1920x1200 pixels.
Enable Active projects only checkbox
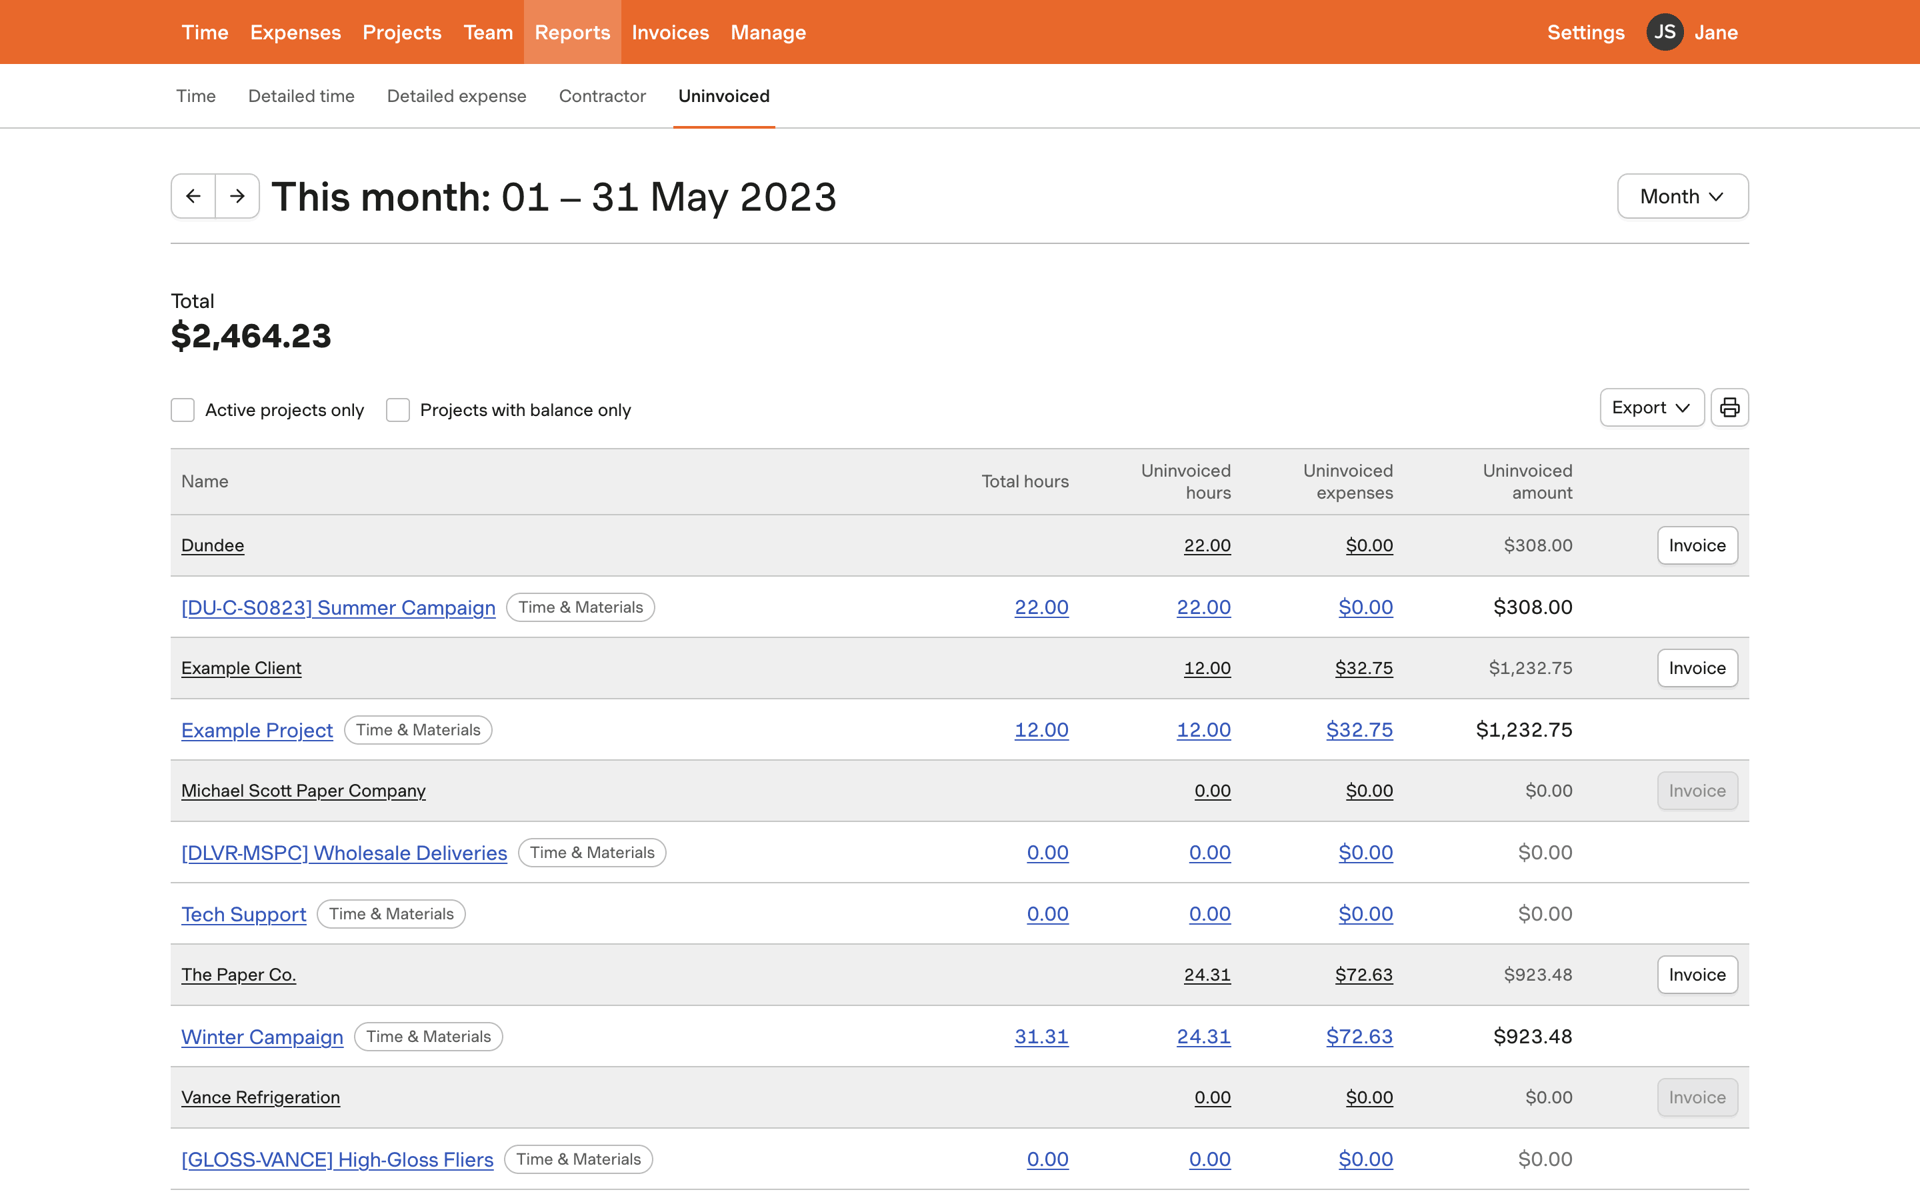click(x=182, y=410)
